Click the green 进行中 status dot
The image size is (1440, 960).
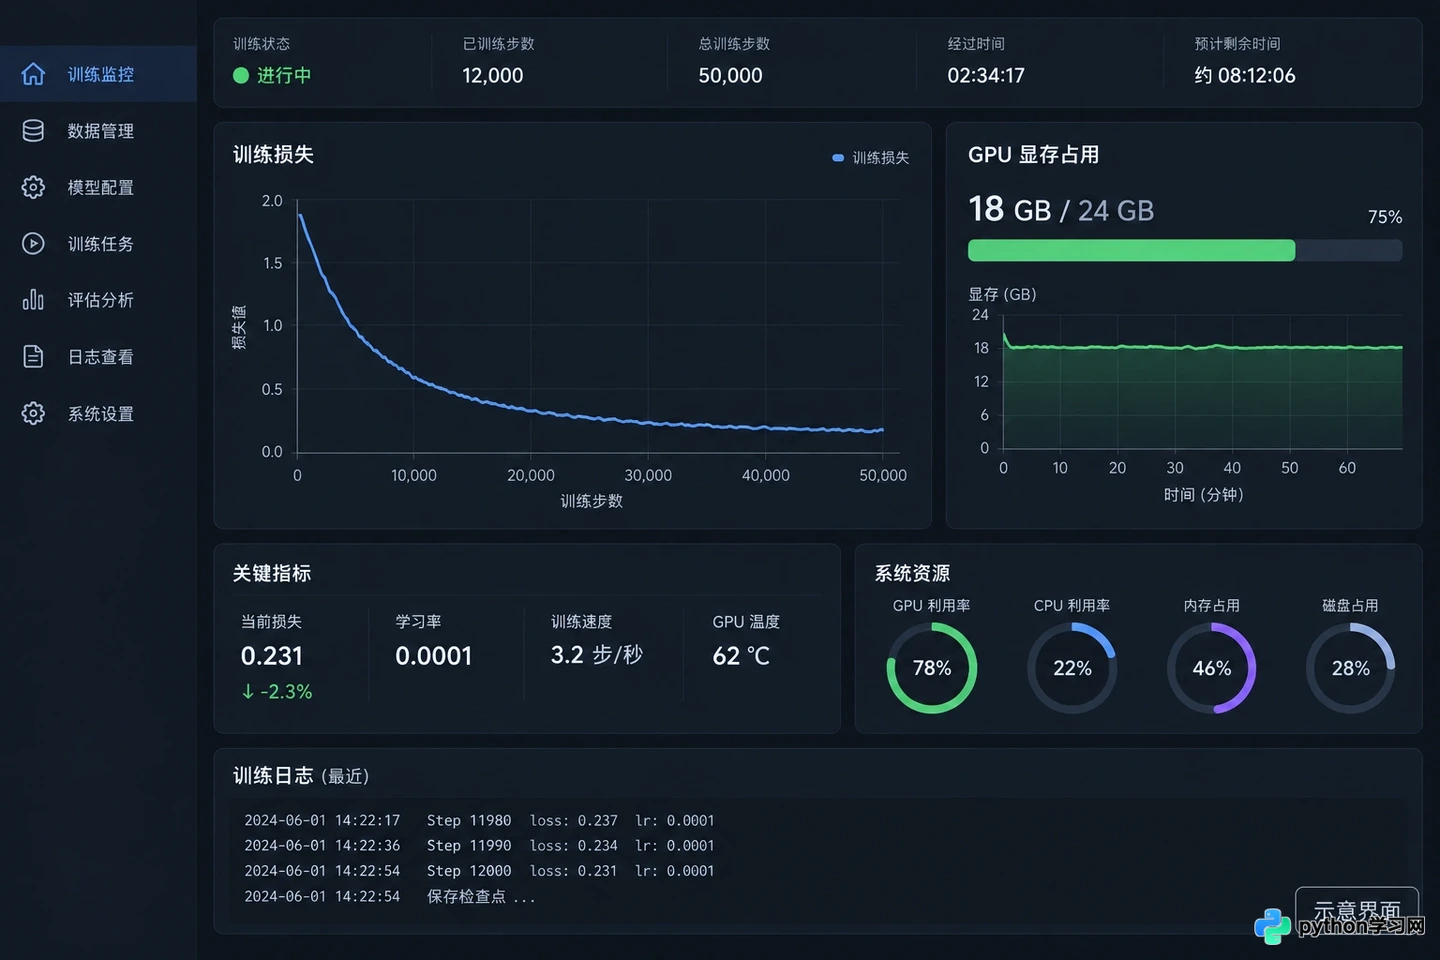click(x=240, y=75)
